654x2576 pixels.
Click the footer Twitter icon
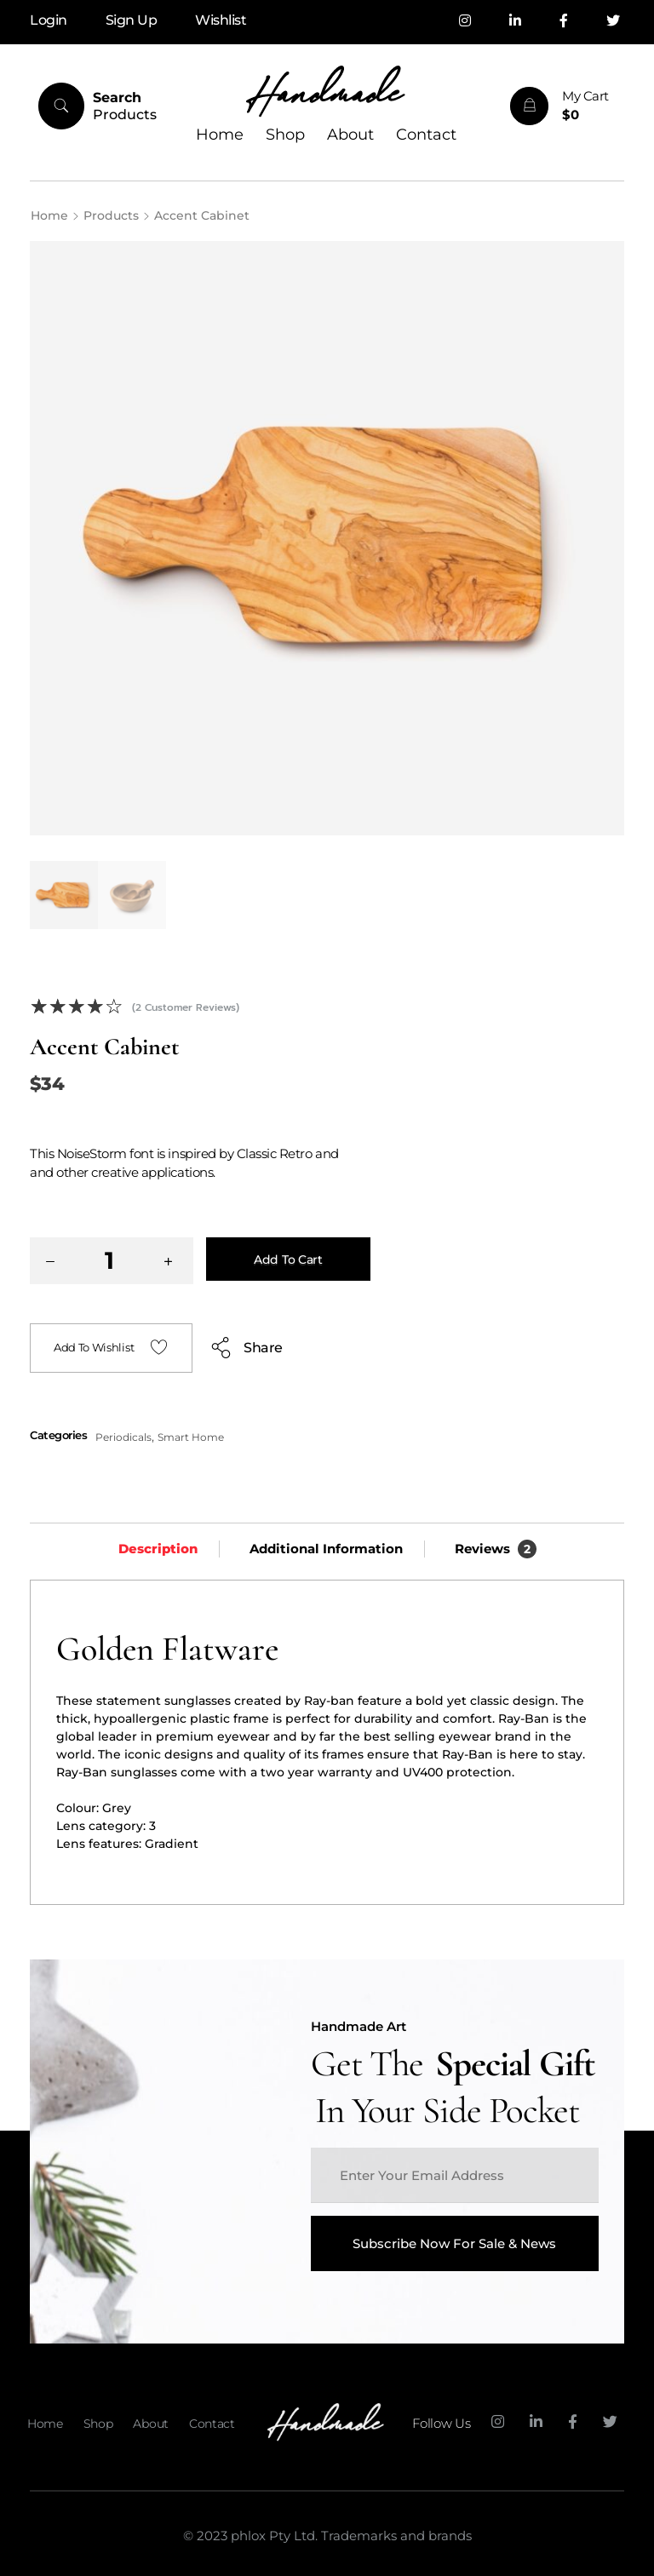[x=610, y=2421]
